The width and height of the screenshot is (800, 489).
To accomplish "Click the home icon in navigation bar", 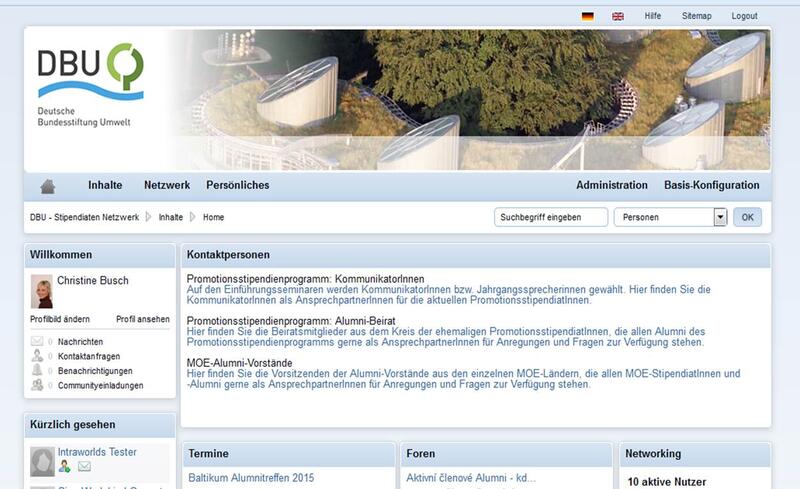I will 47,186.
